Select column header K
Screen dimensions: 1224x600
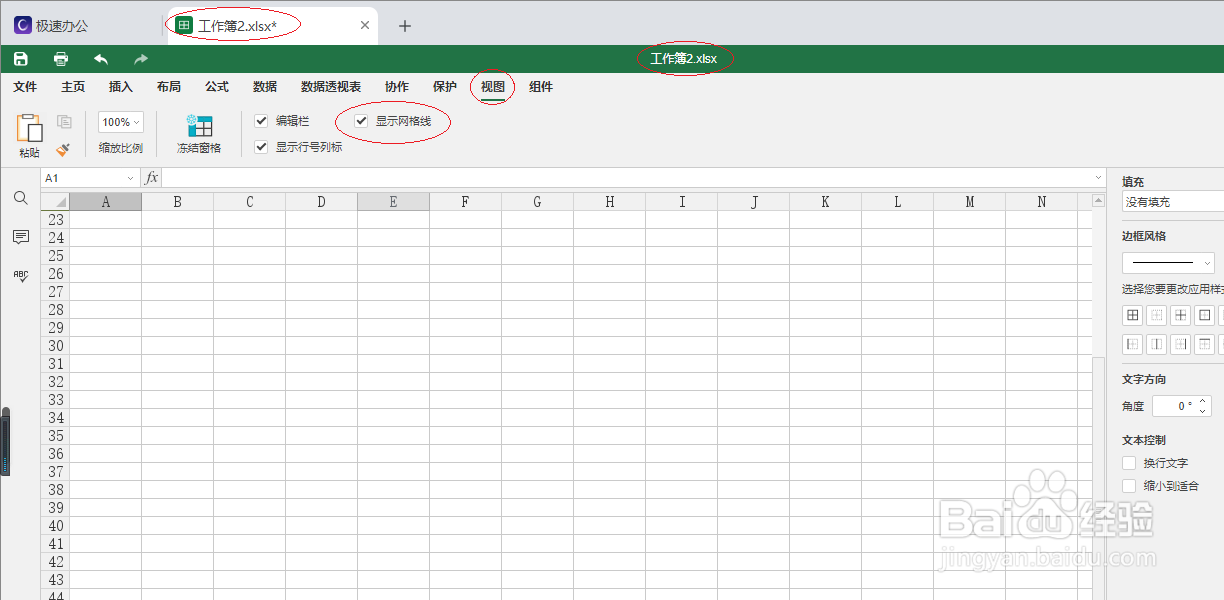pyautogui.click(x=825, y=202)
